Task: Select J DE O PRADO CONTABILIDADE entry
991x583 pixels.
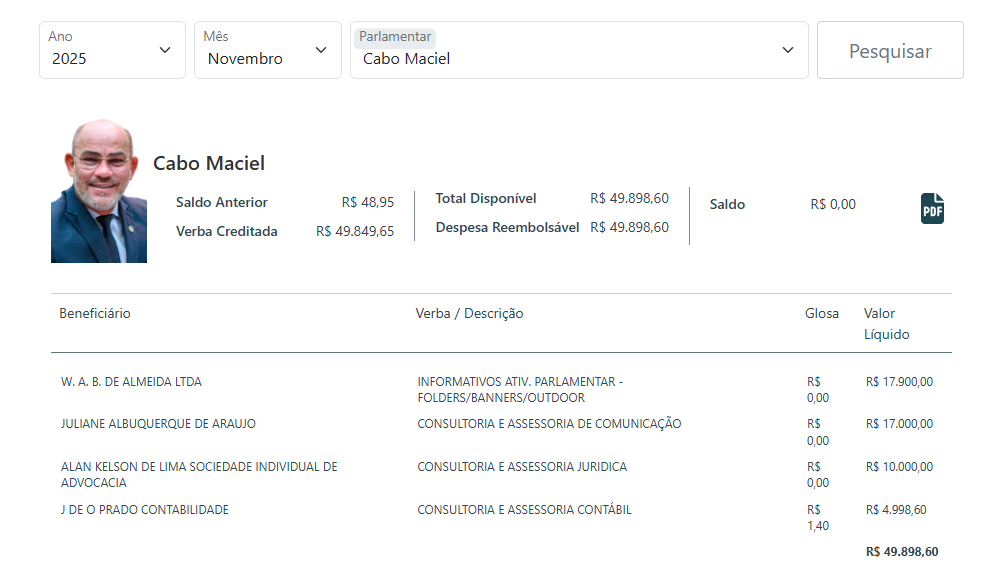Action: pos(145,510)
